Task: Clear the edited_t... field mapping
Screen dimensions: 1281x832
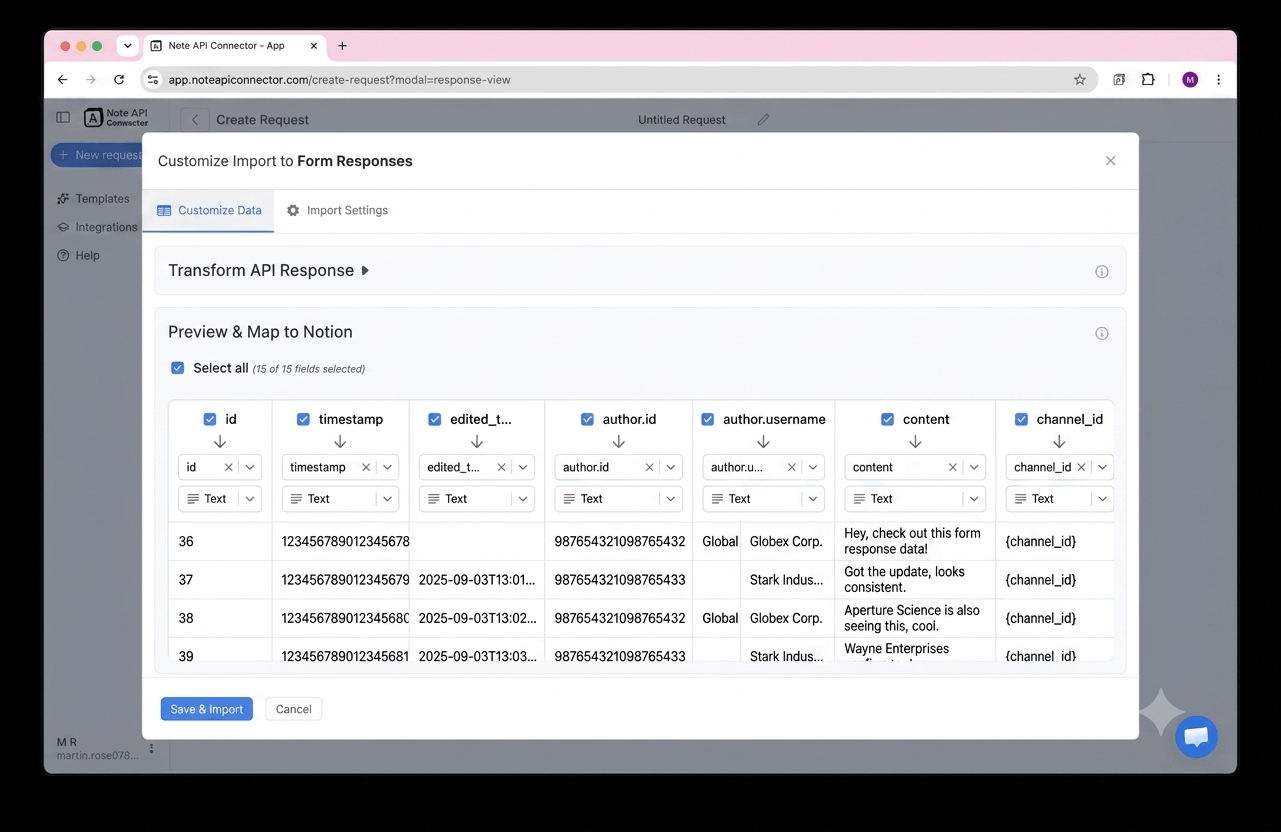Action: point(501,467)
